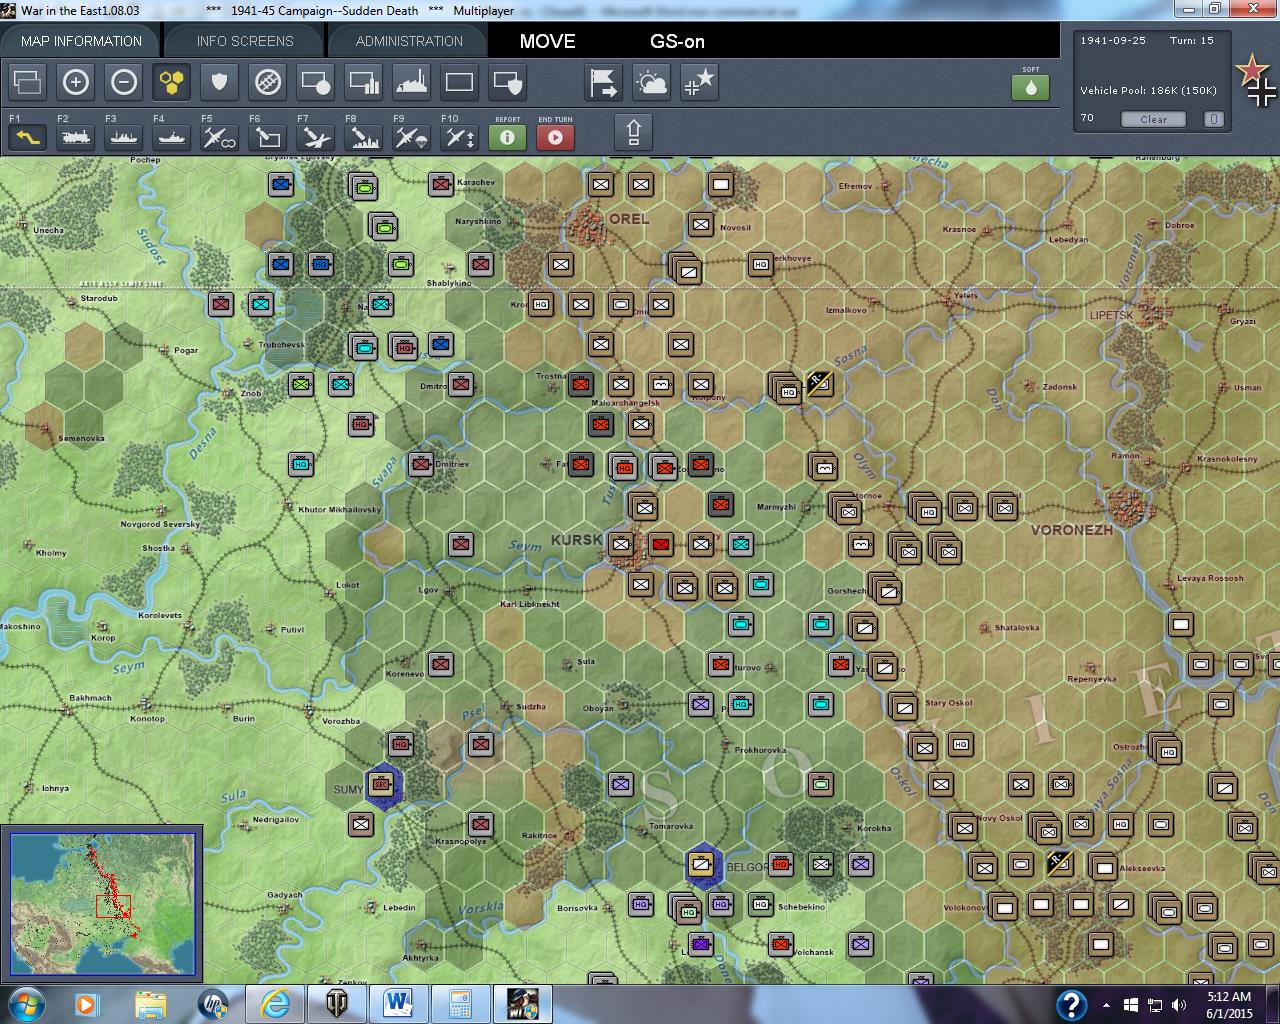Click the star and cross sides icon
1280x1024 pixels.
(x=700, y=82)
